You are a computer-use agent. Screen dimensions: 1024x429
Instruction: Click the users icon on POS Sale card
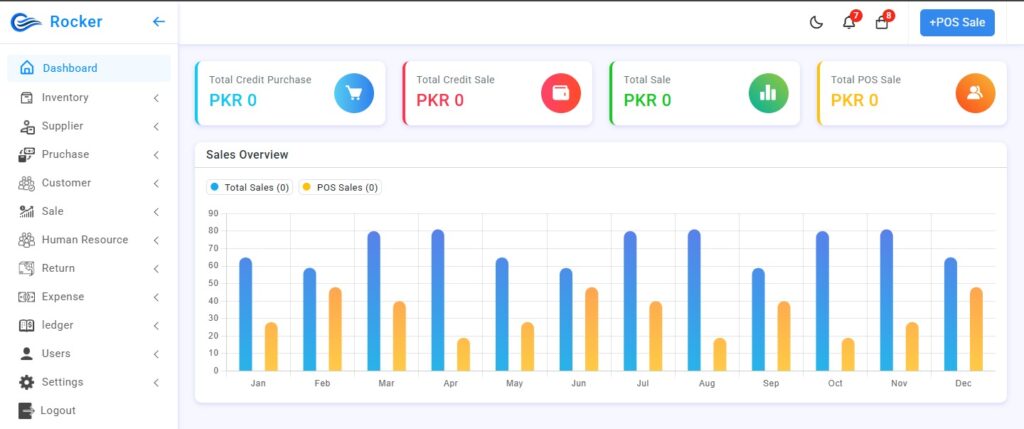click(x=975, y=93)
